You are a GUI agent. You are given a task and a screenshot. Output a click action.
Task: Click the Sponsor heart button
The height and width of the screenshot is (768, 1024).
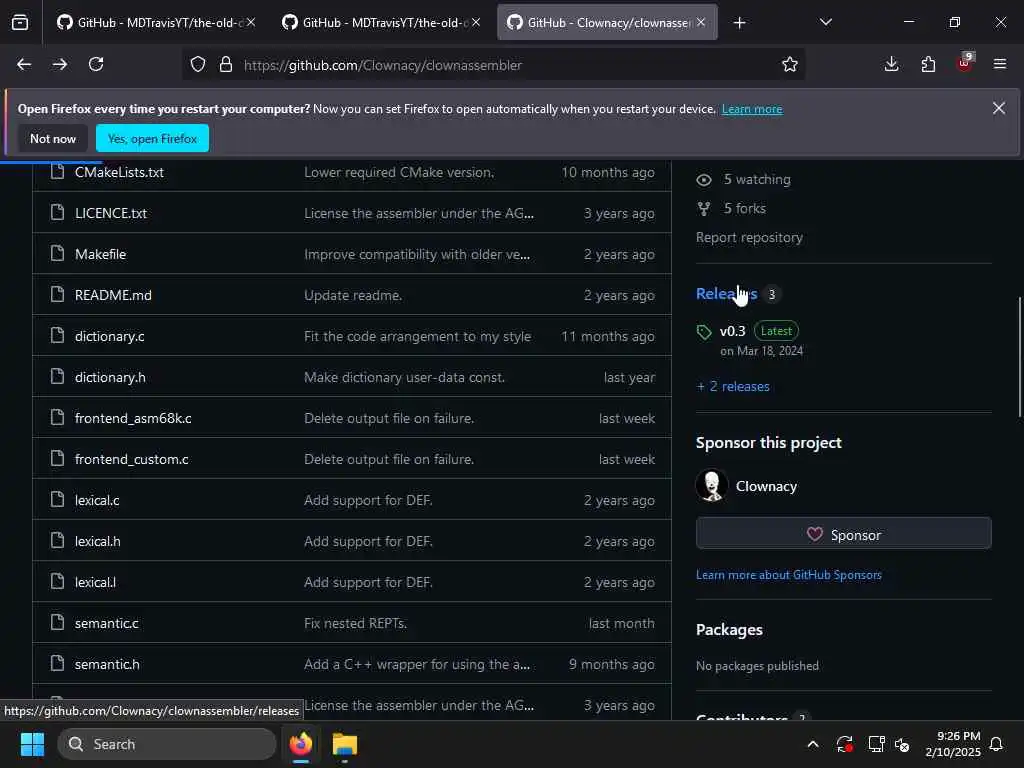843,534
